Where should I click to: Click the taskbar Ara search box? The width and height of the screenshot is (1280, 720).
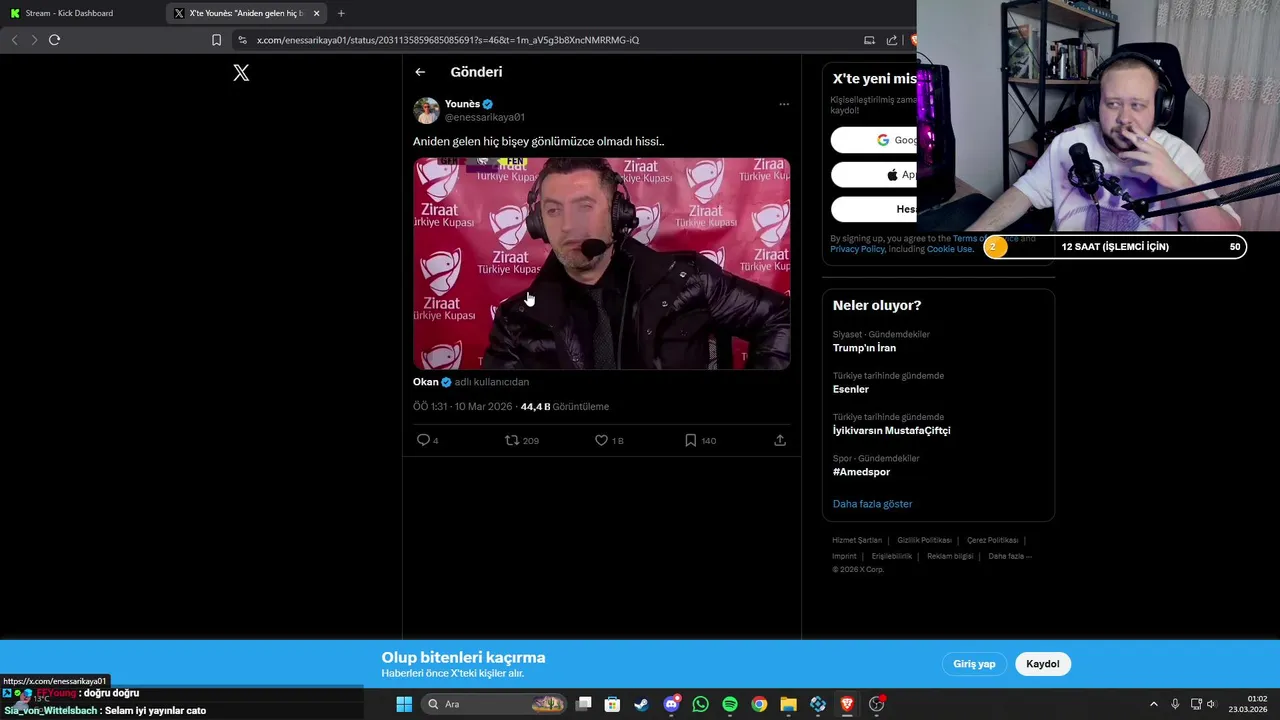tap(493, 704)
